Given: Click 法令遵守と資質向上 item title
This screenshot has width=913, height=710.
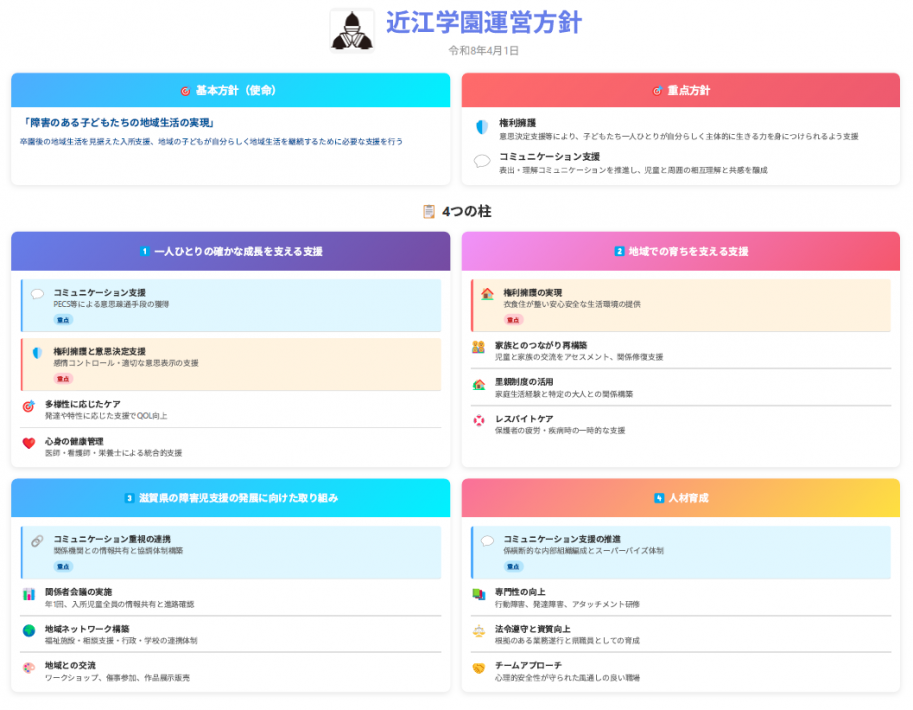Looking at the screenshot, I should coord(533,629).
